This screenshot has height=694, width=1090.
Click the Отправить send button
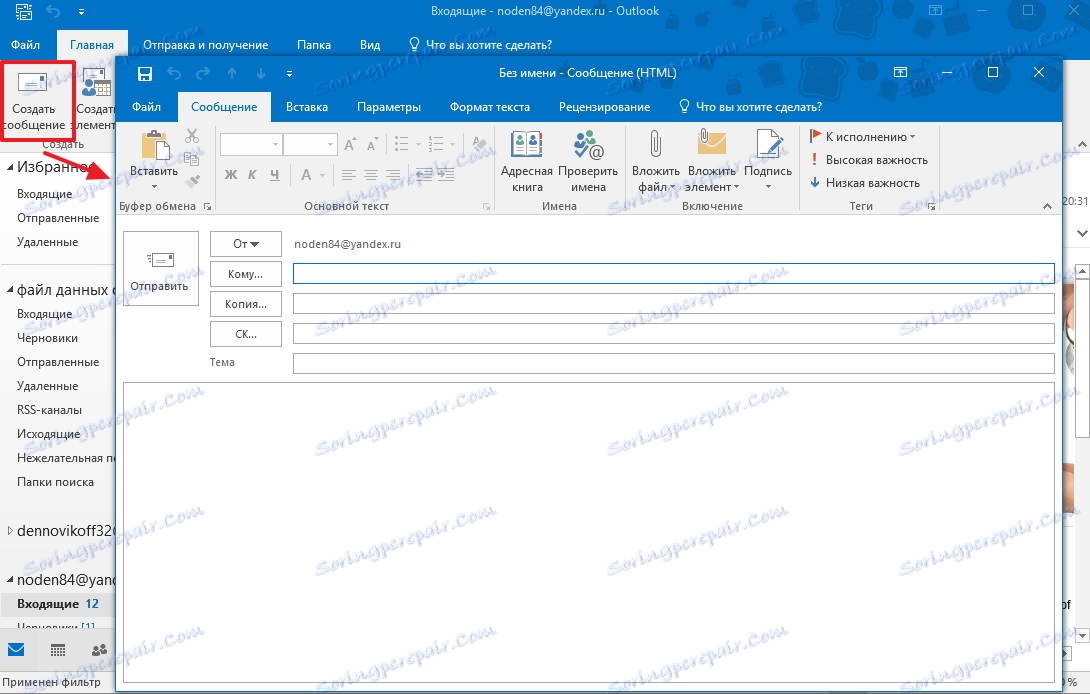pos(161,268)
